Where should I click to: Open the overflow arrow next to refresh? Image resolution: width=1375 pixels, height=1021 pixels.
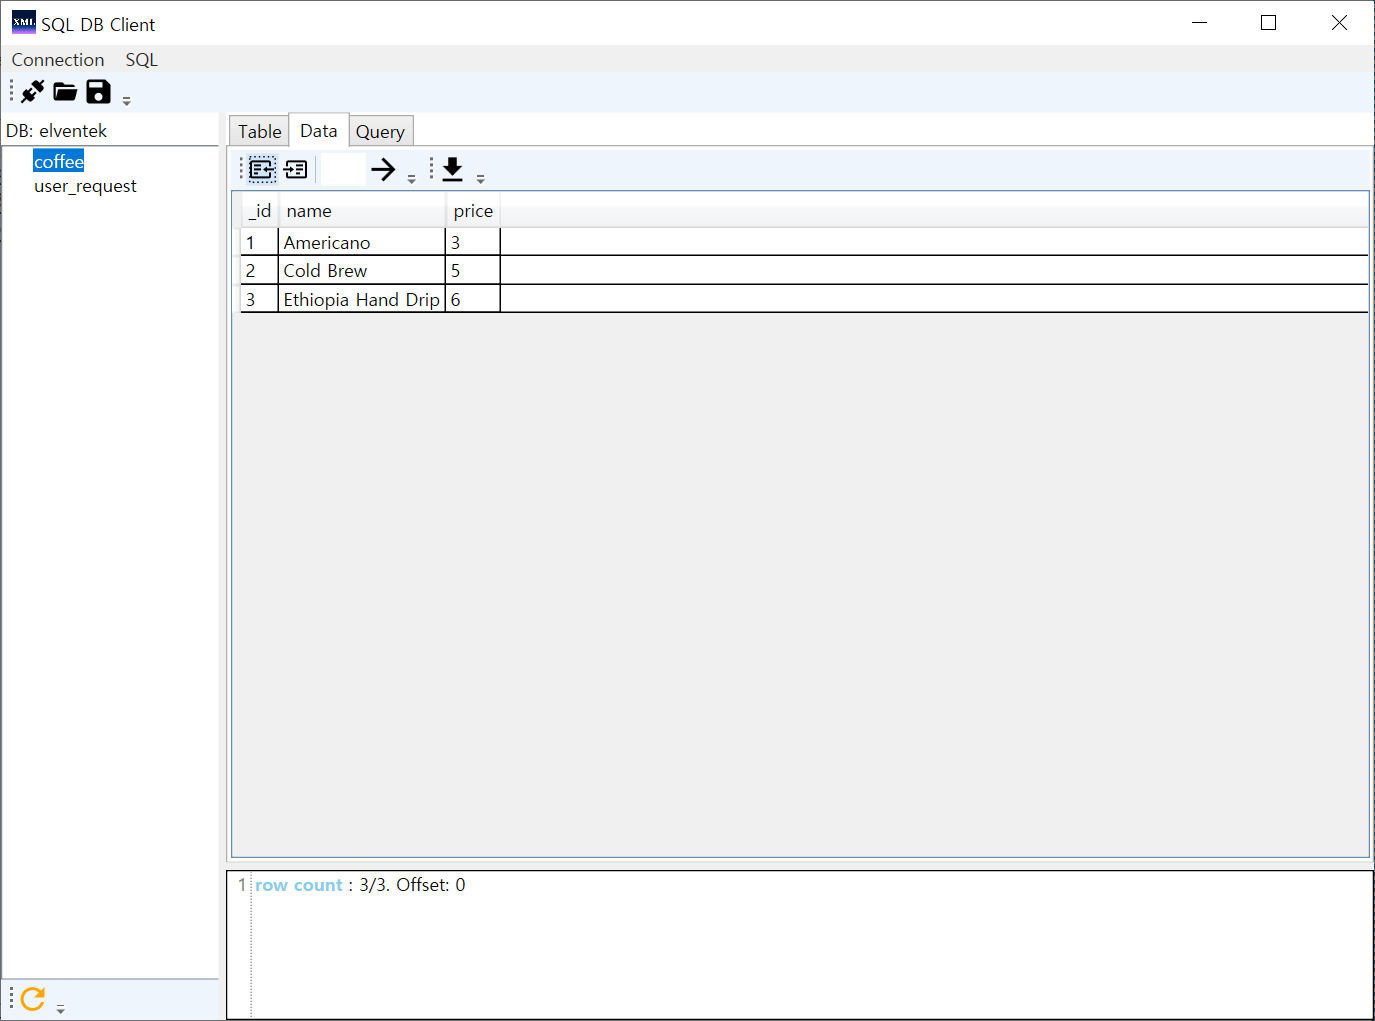click(x=61, y=1009)
